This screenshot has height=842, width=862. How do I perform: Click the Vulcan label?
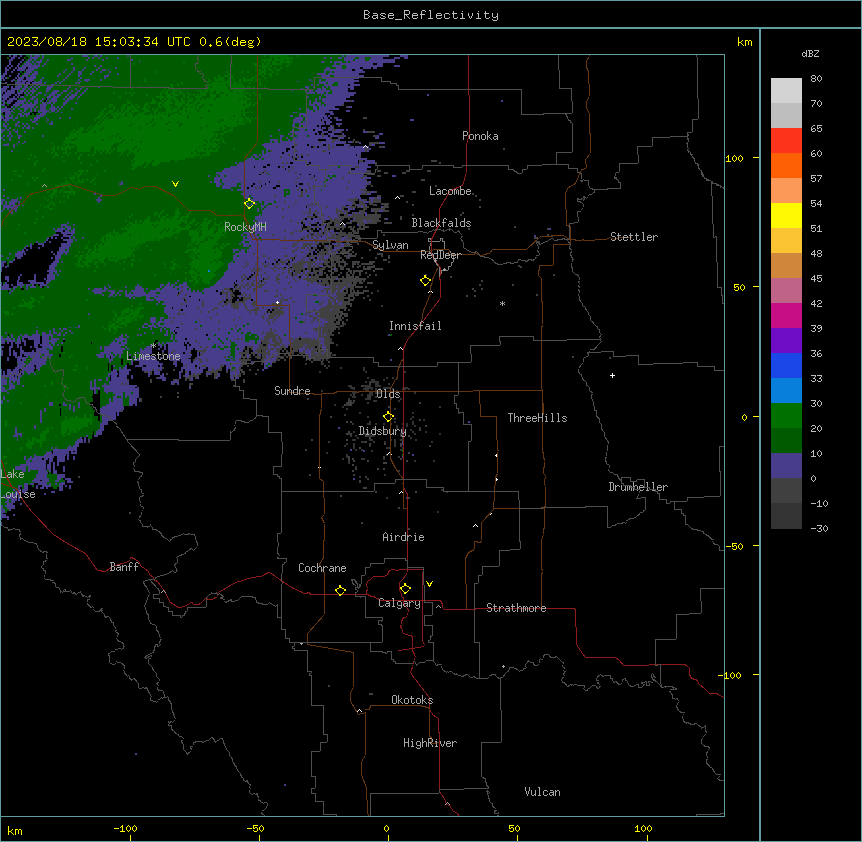543,792
